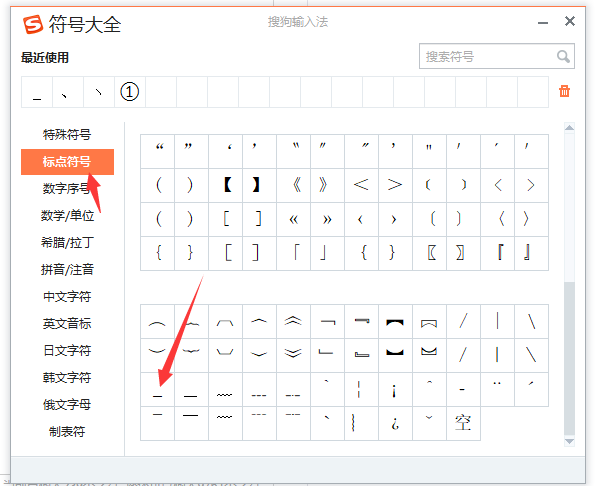
Task: Click the search magnifier icon
Action: [563, 57]
